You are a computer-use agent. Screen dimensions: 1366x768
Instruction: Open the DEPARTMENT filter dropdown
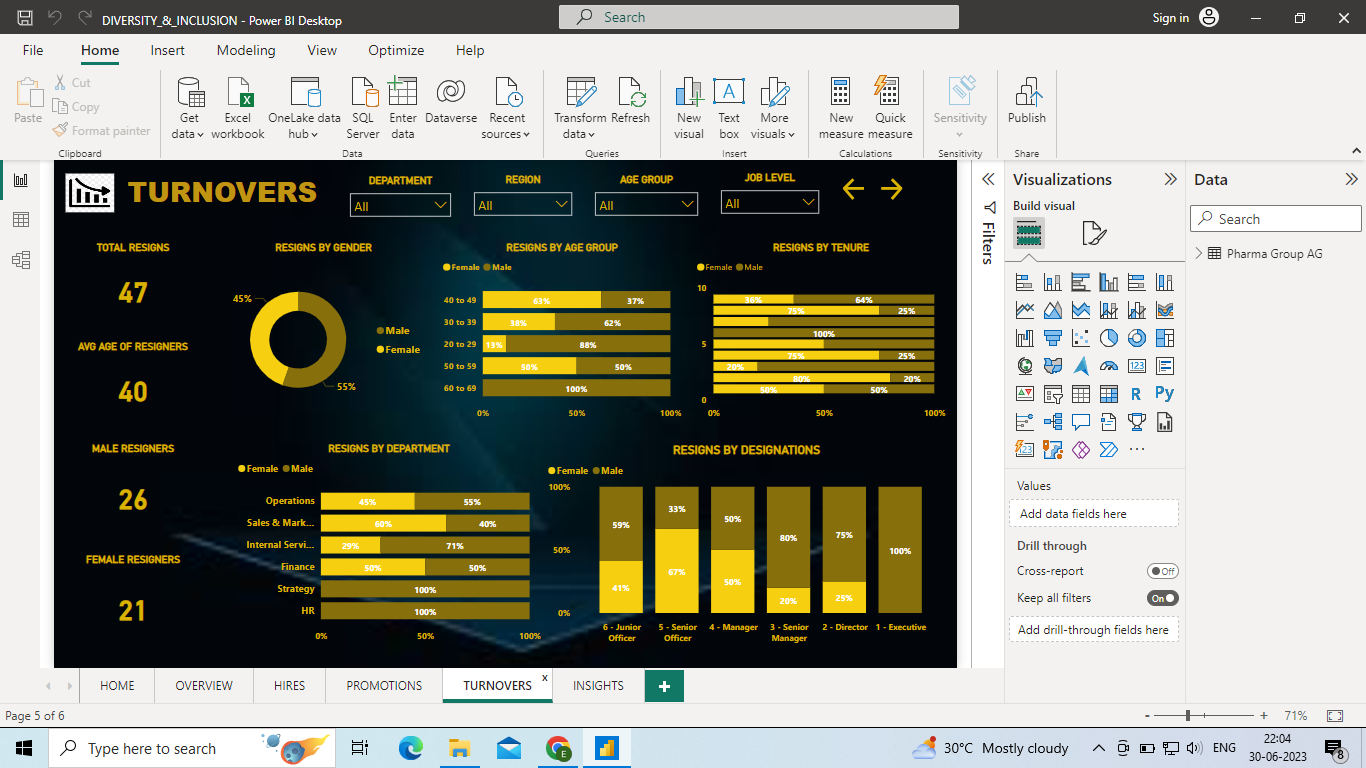point(441,204)
